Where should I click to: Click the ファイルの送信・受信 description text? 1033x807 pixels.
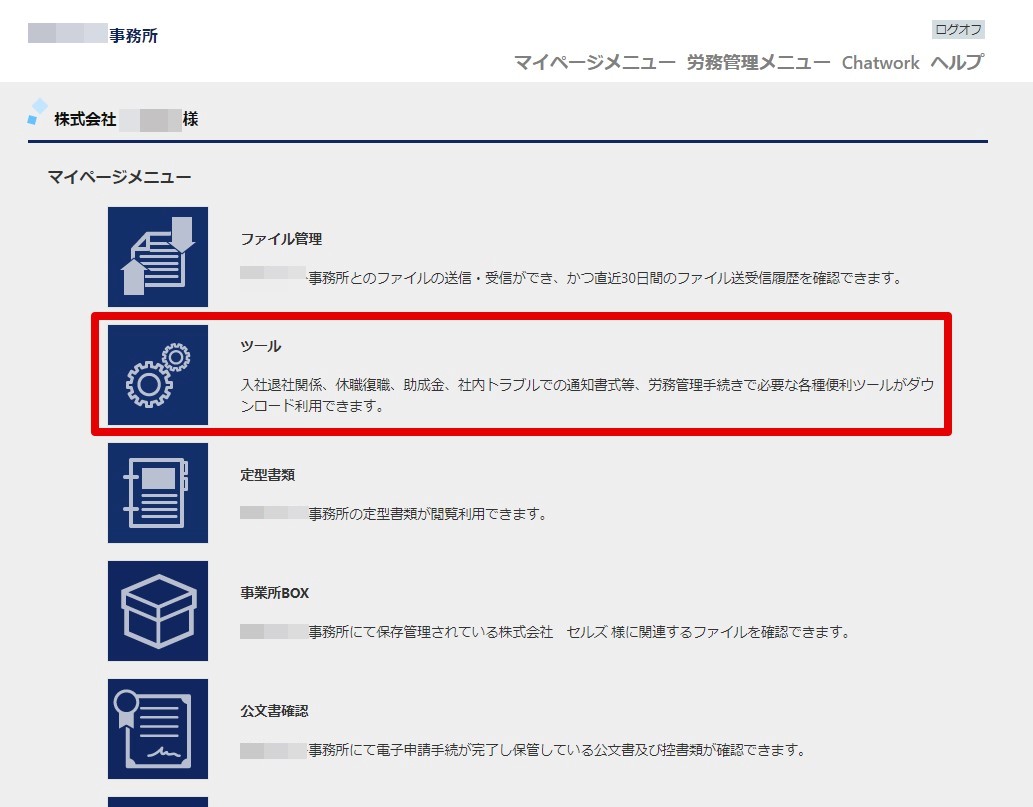[571, 278]
